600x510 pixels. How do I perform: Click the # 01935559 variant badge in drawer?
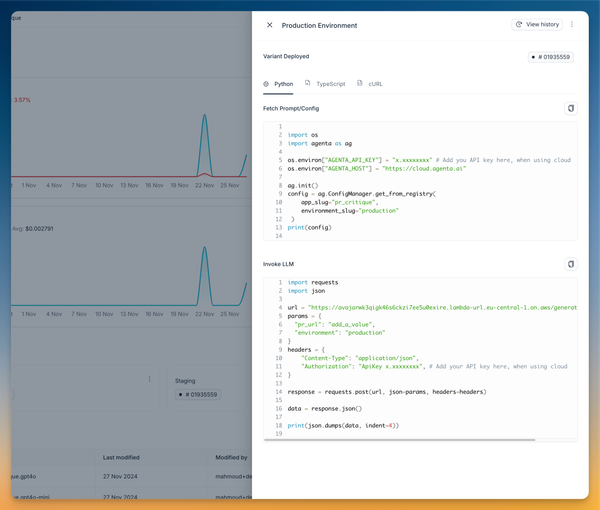pos(551,57)
